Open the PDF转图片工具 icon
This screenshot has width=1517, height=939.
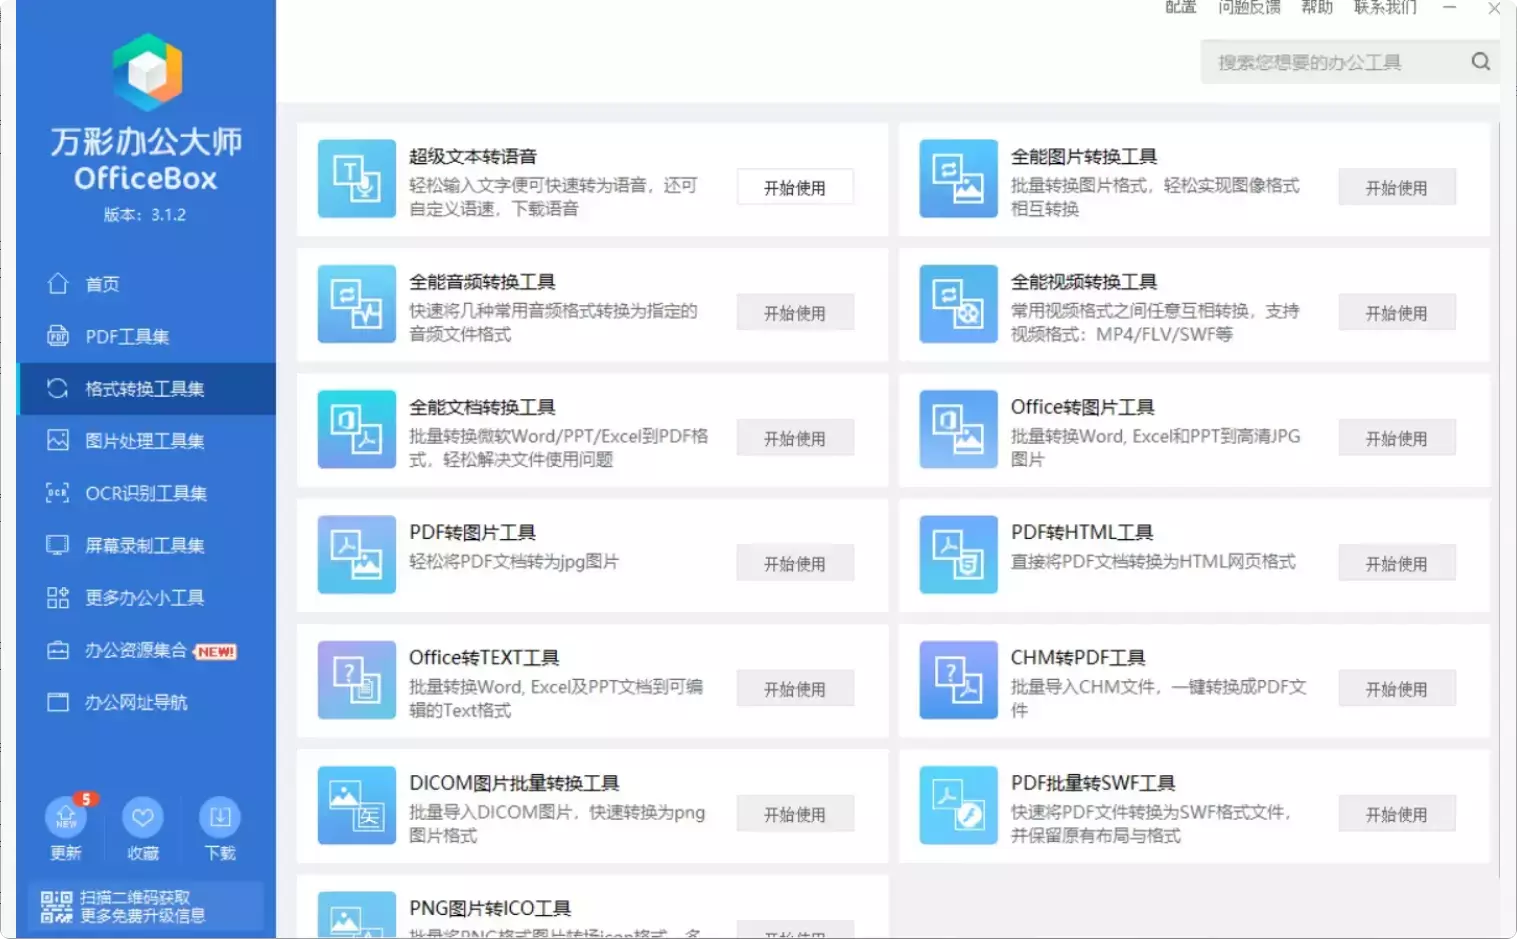point(356,555)
